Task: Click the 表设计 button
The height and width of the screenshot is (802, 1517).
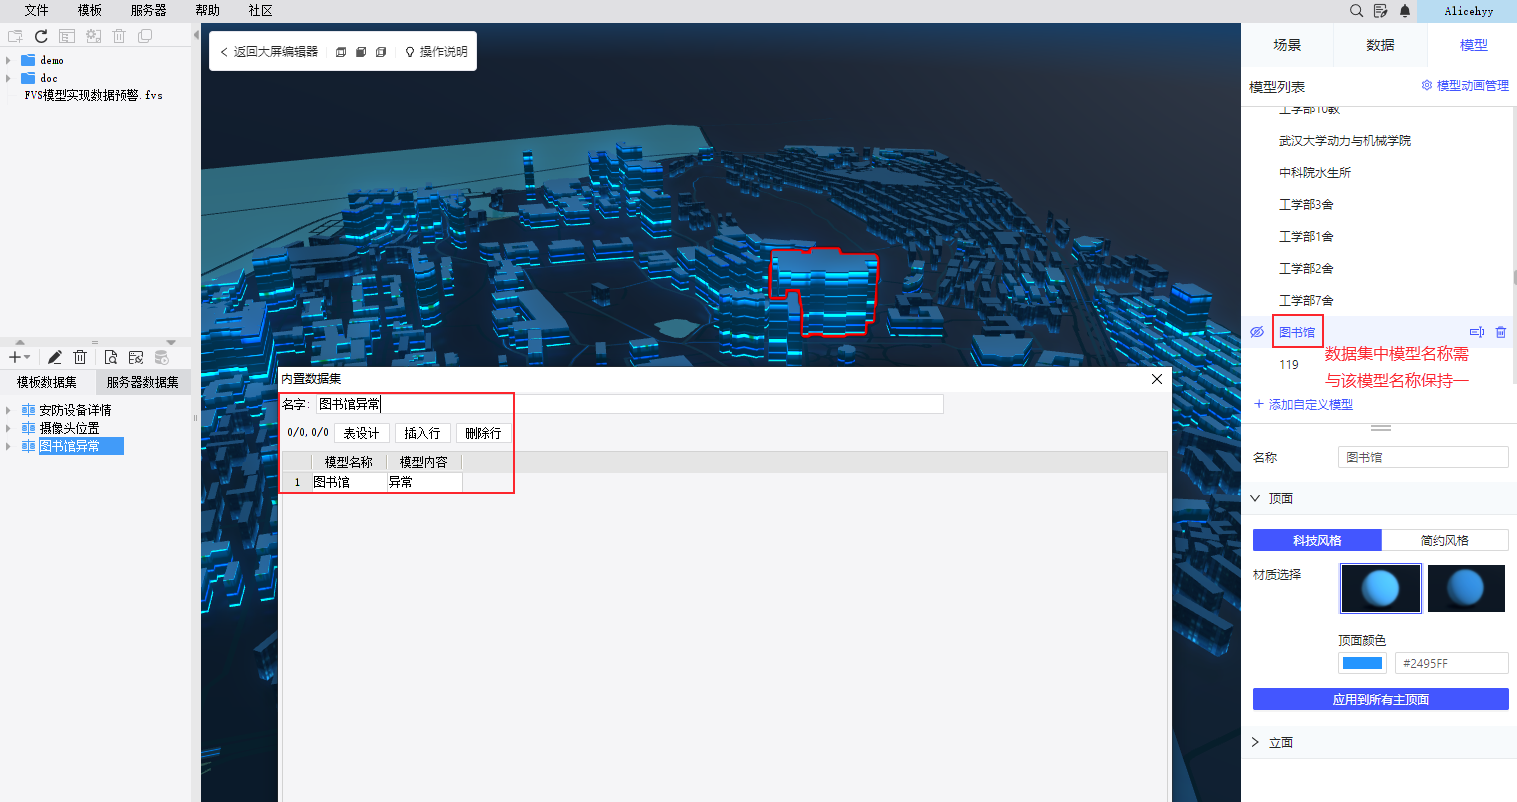Action: 361,433
